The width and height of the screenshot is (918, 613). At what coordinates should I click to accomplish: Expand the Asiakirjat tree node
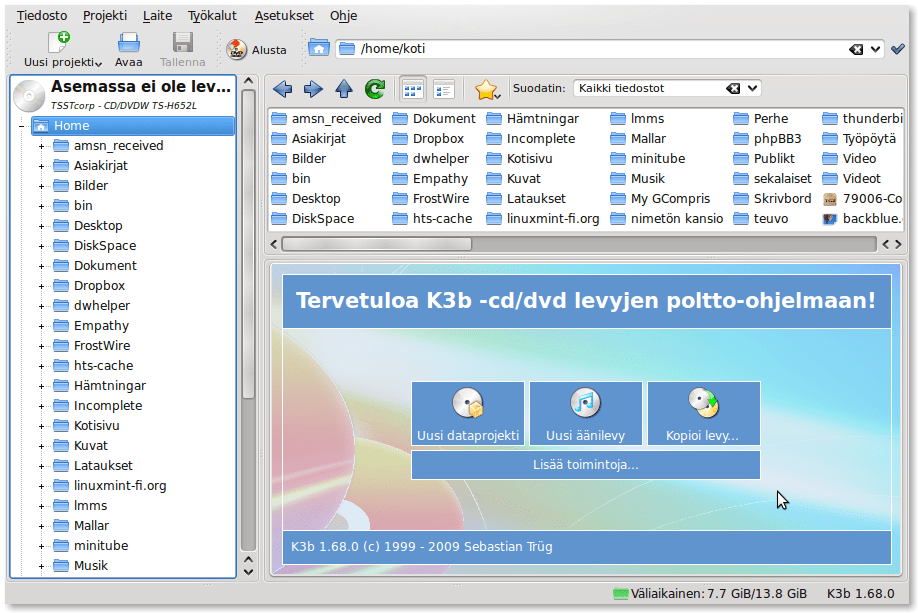coord(42,166)
